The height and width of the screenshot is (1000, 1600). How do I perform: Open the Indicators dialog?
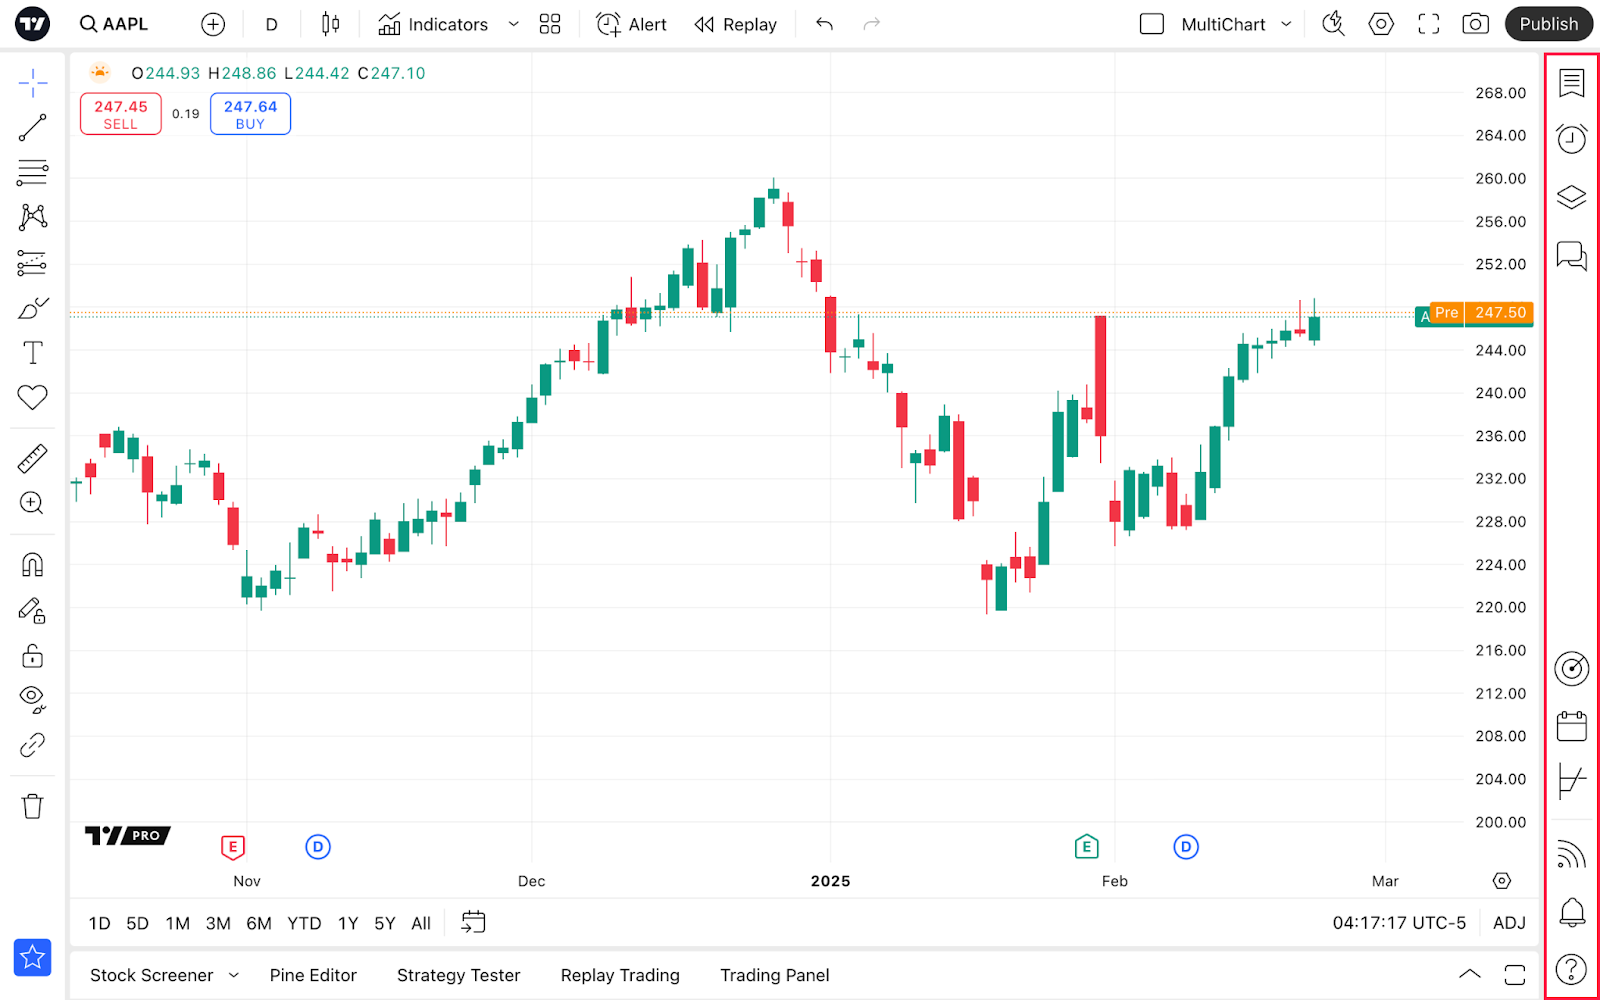tap(433, 24)
